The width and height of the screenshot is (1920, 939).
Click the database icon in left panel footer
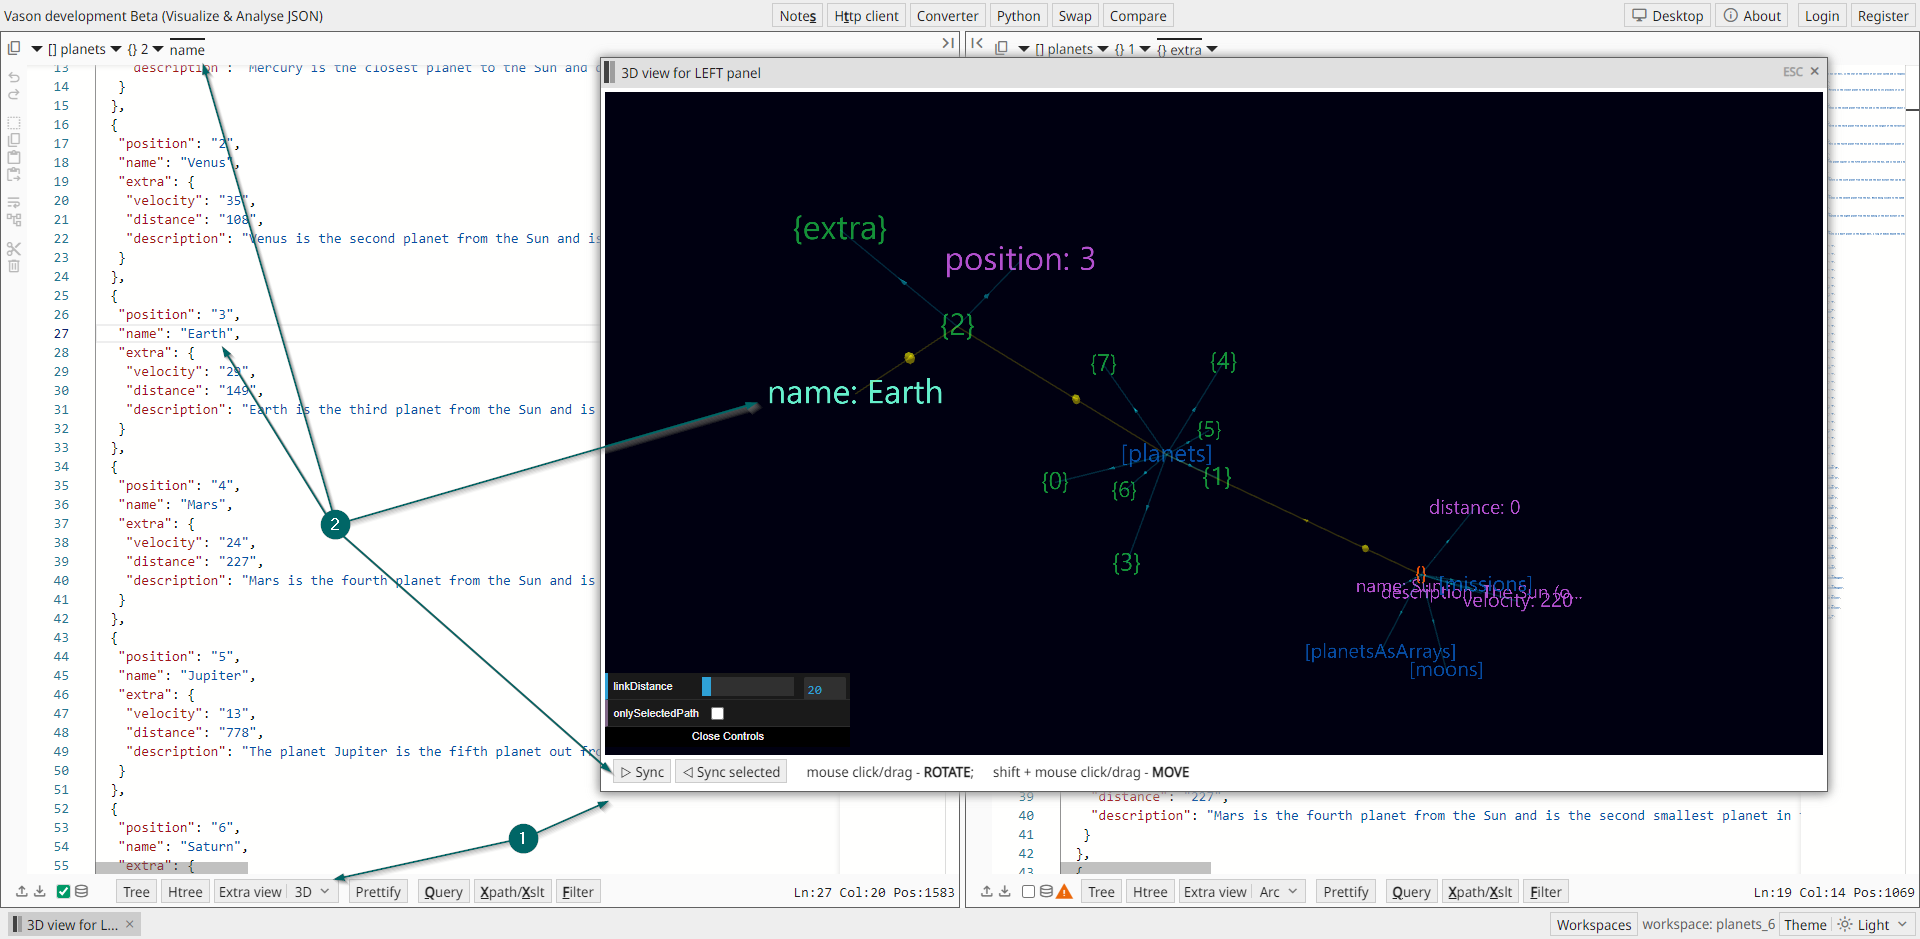82,891
